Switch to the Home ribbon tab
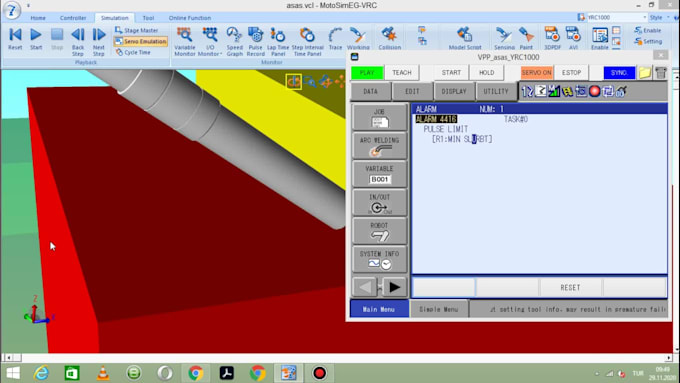 point(38,18)
